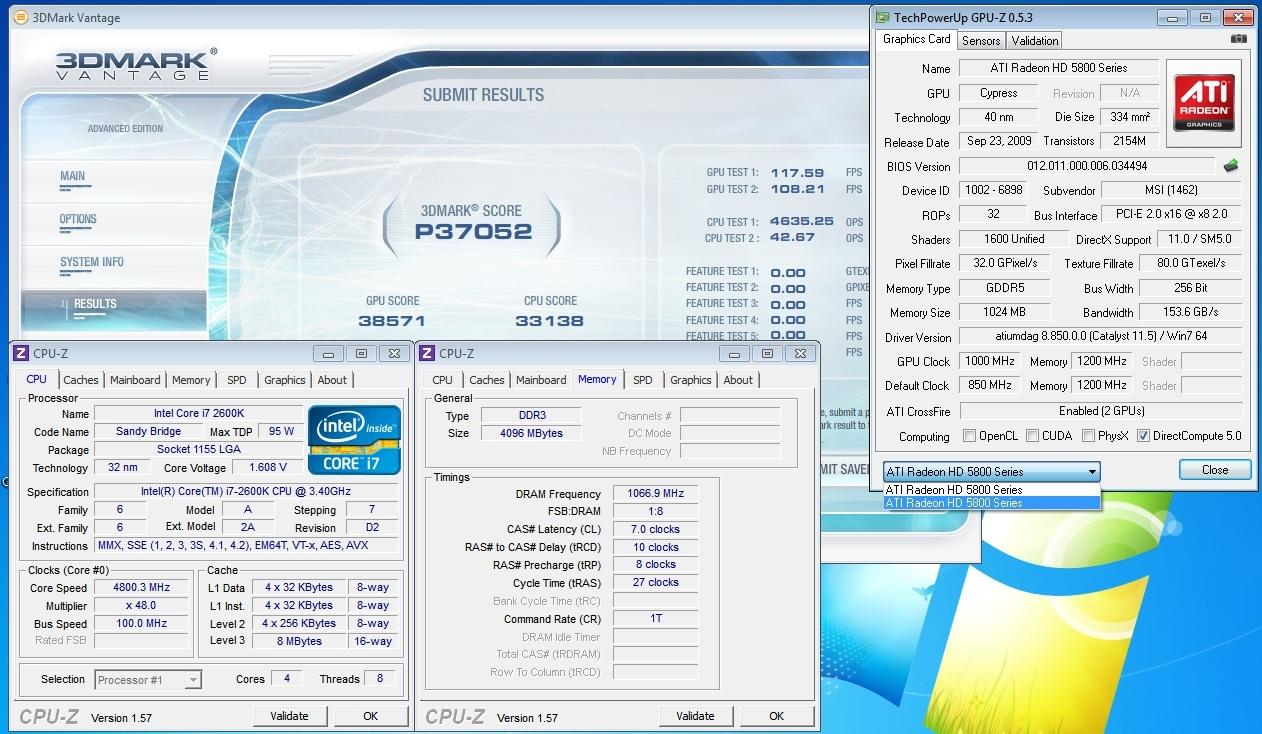This screenshot has height=734, width=1262.
Task: Click the right CPU-Z window title icon
Action: click(427, 353)
